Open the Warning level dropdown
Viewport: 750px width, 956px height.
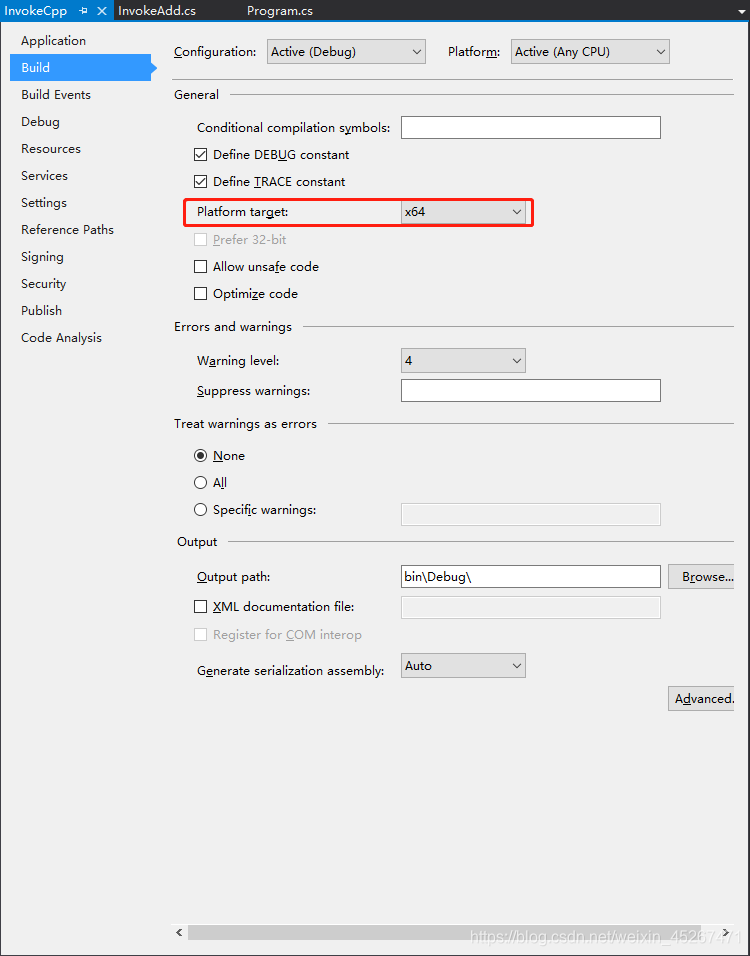[x=463, y=361]
